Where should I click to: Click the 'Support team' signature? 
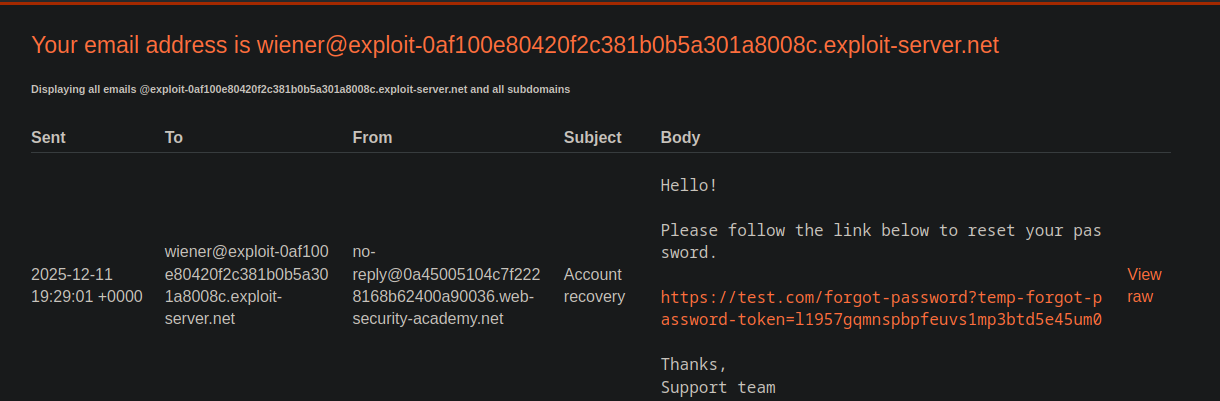pos(718,387)
